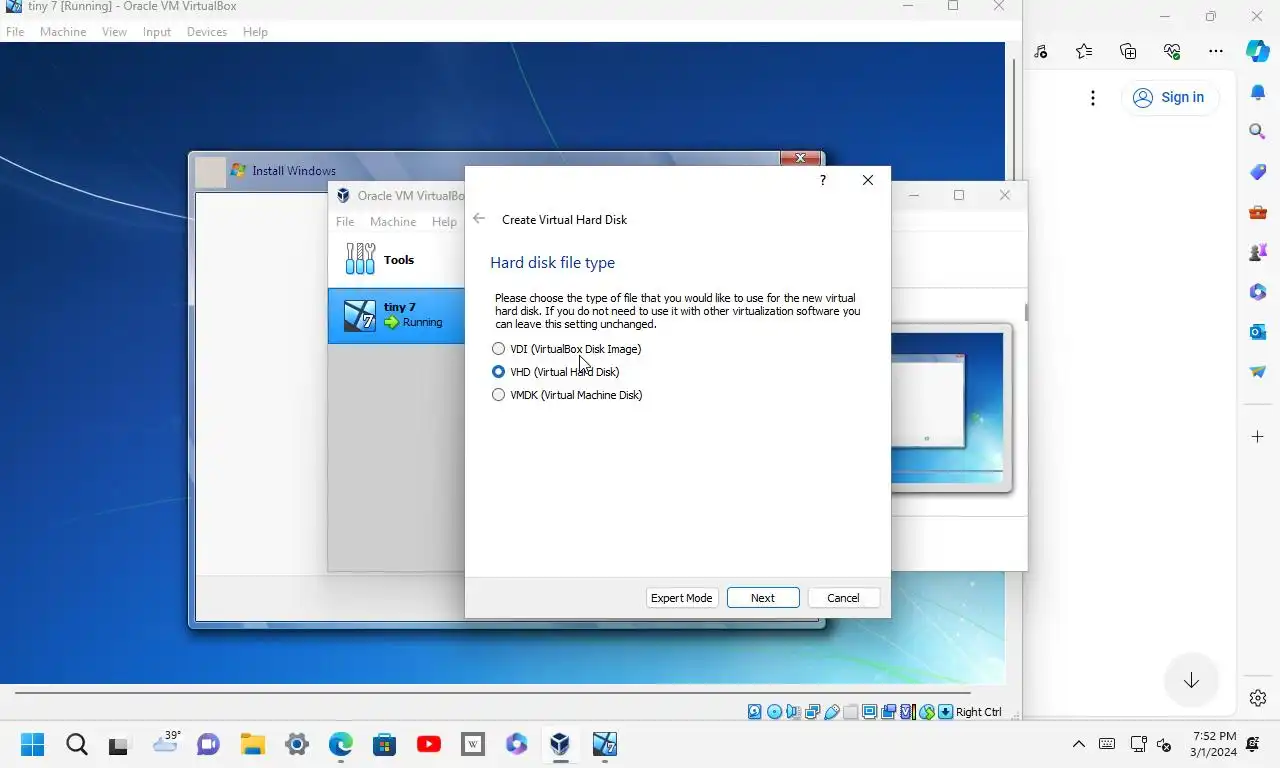Open Microsoft Store from the taskbar

pyautogui.click(x=385, y=744)
